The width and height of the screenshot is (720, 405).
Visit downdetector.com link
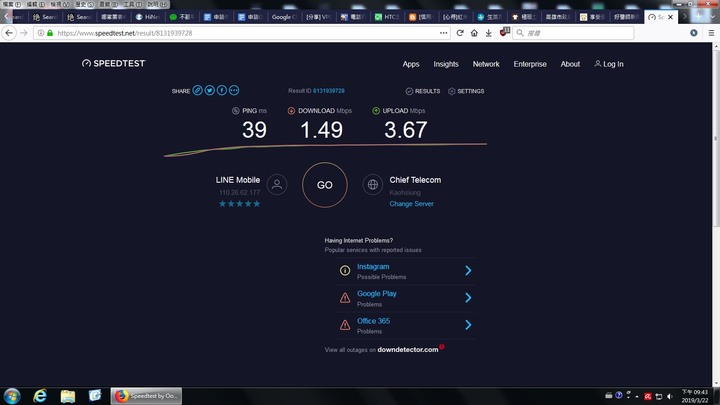click(x=408, y=350)
